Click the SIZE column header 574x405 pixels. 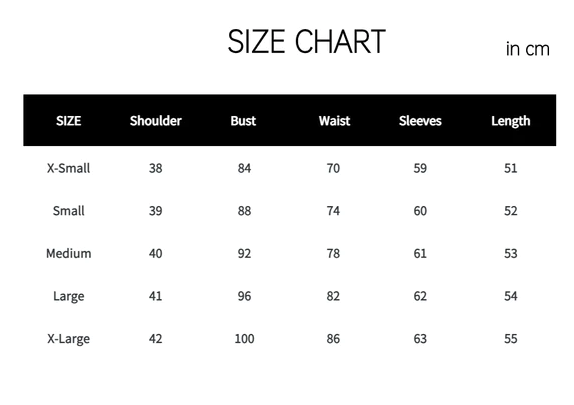(x=68, y=121)
